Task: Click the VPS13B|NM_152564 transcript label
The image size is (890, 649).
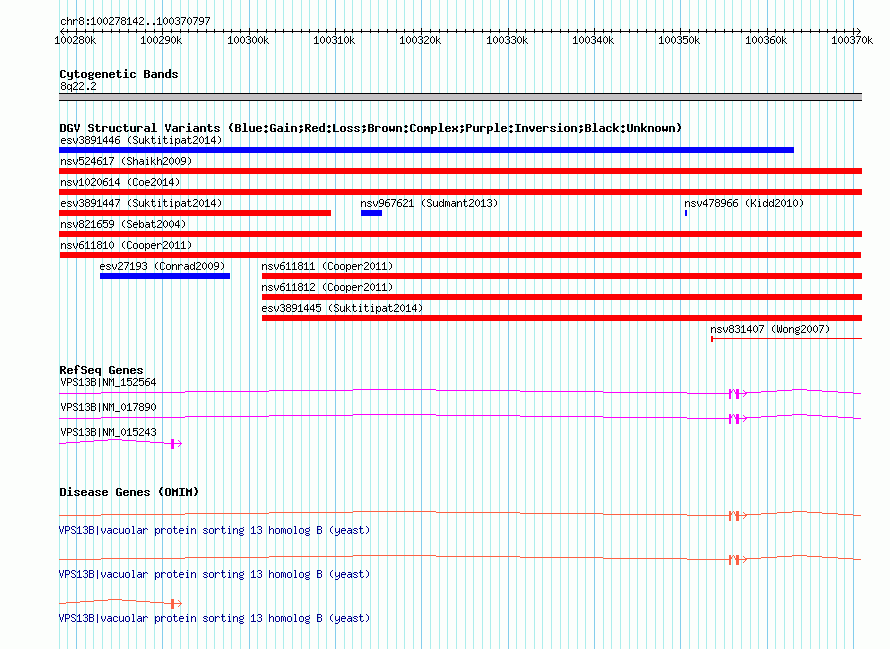Action: [108, 382]
